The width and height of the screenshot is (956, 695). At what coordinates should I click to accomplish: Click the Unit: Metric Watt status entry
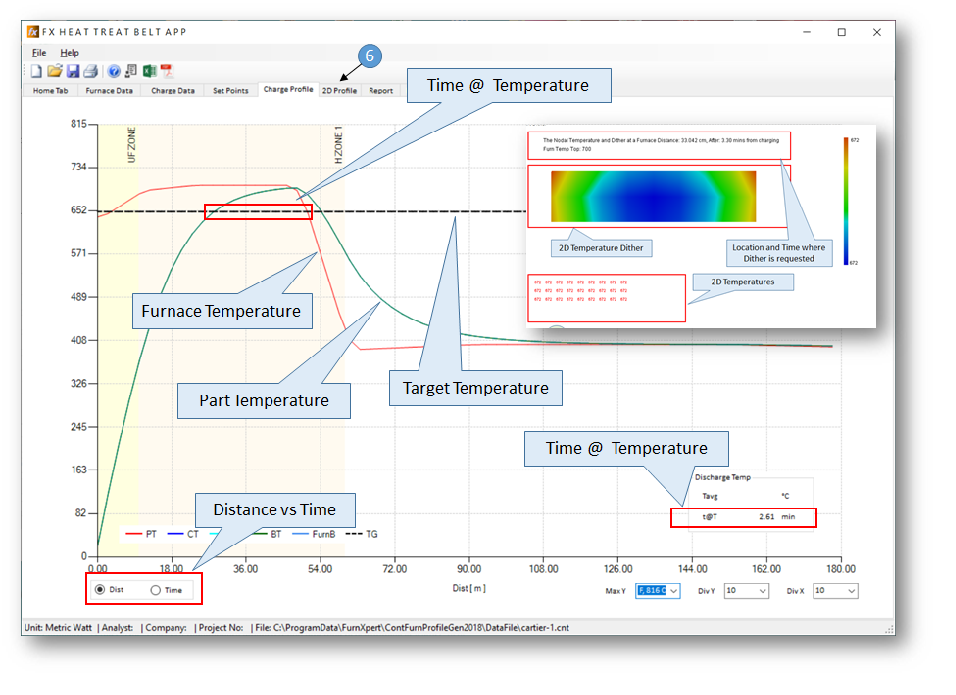(58, 628)
